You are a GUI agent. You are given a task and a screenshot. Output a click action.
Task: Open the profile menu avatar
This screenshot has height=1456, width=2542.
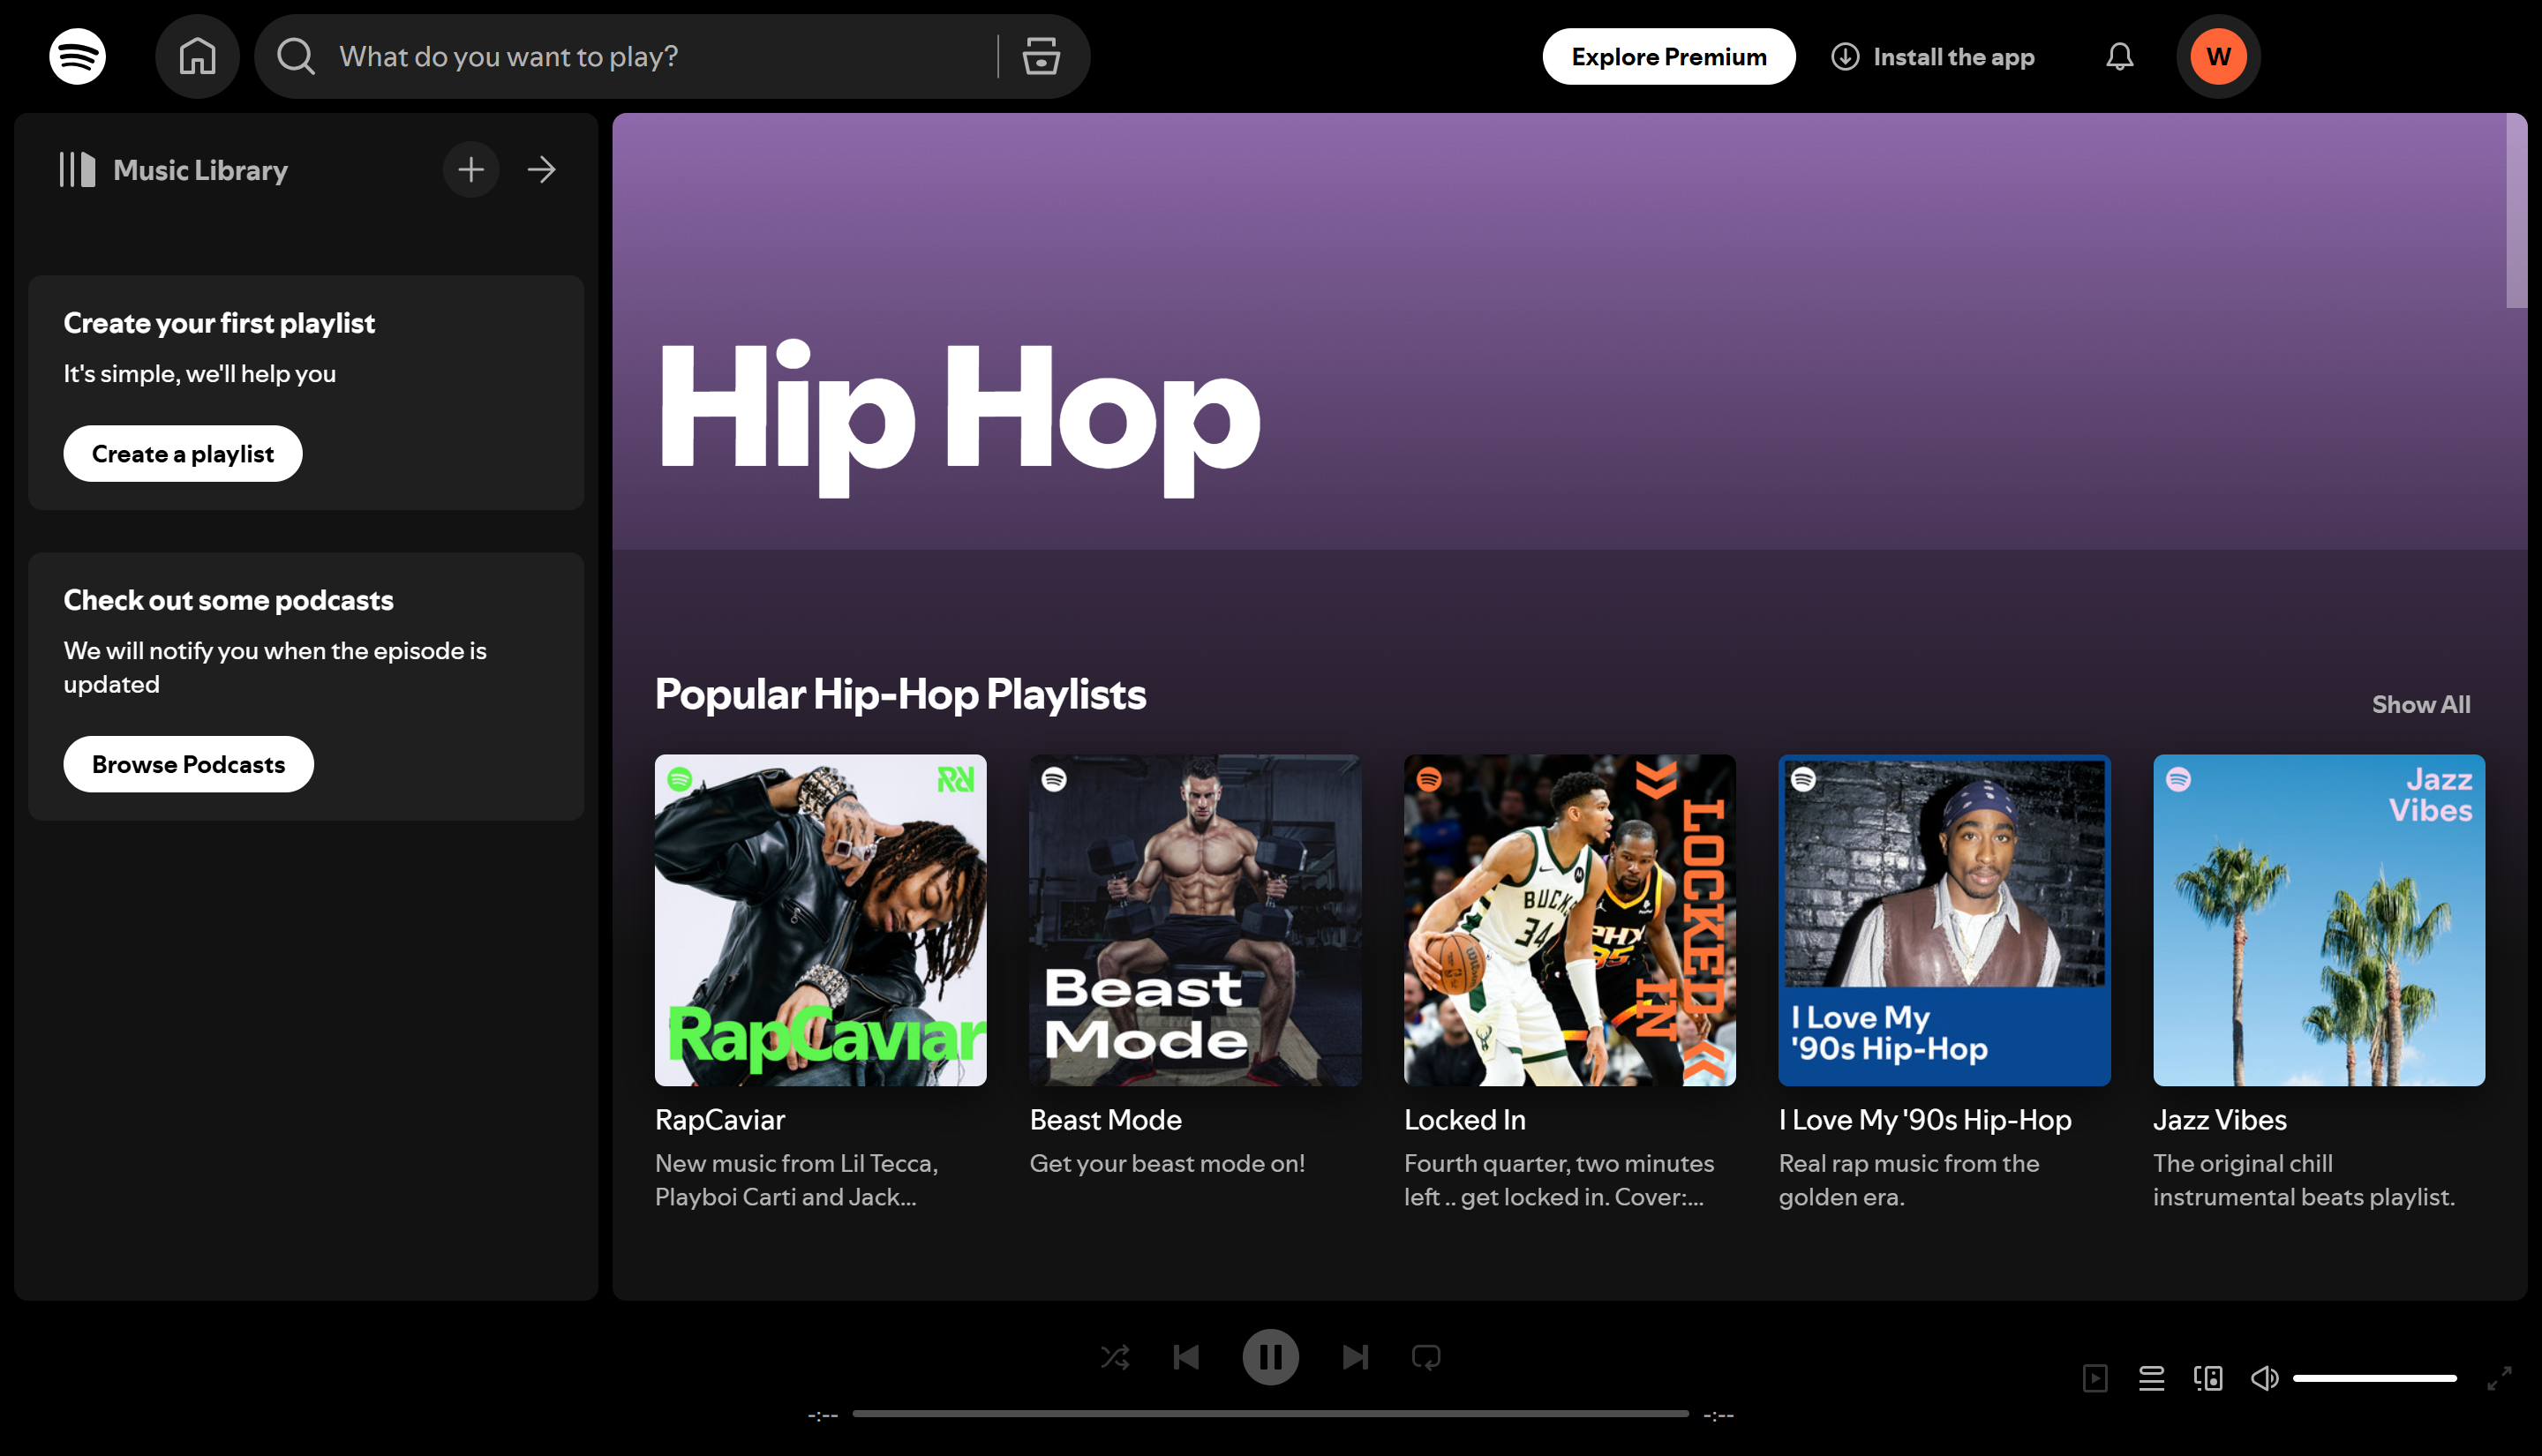coord(2218,56)
